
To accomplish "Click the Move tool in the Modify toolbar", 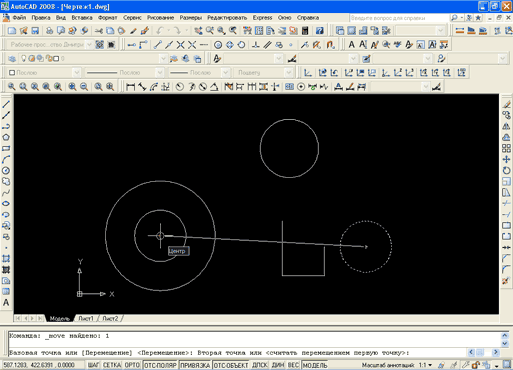I will 506,159.
